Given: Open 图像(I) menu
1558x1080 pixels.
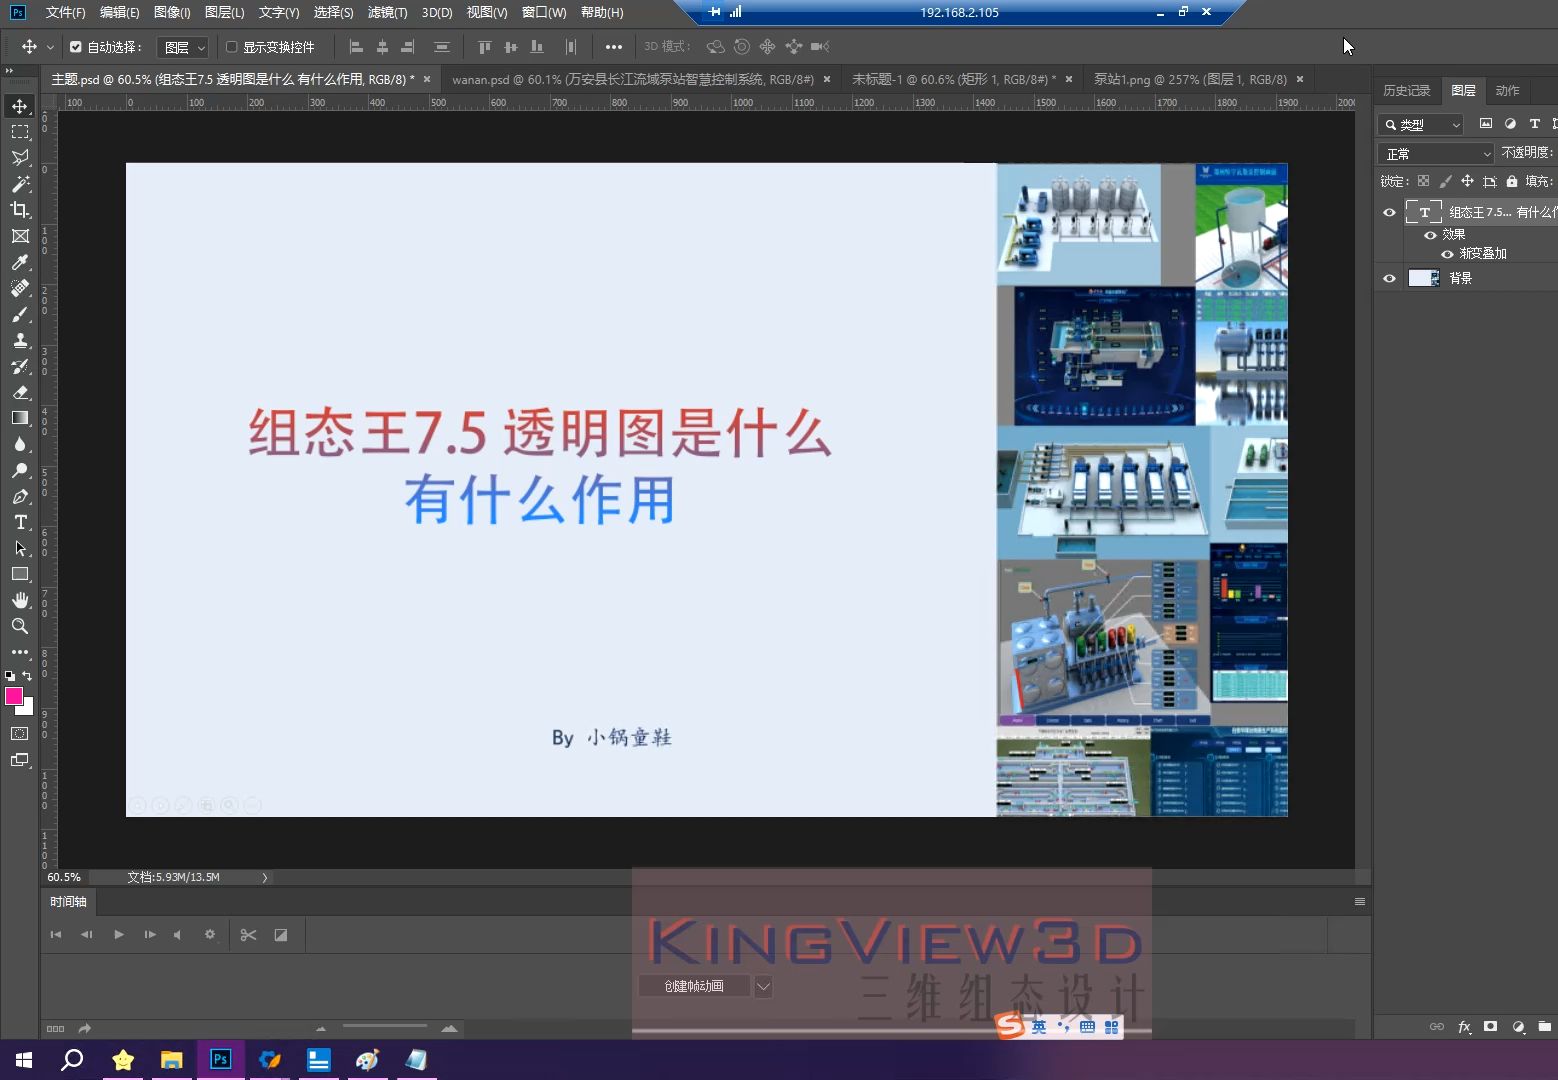Looking at the screenshot, I should tap(172, 12).
